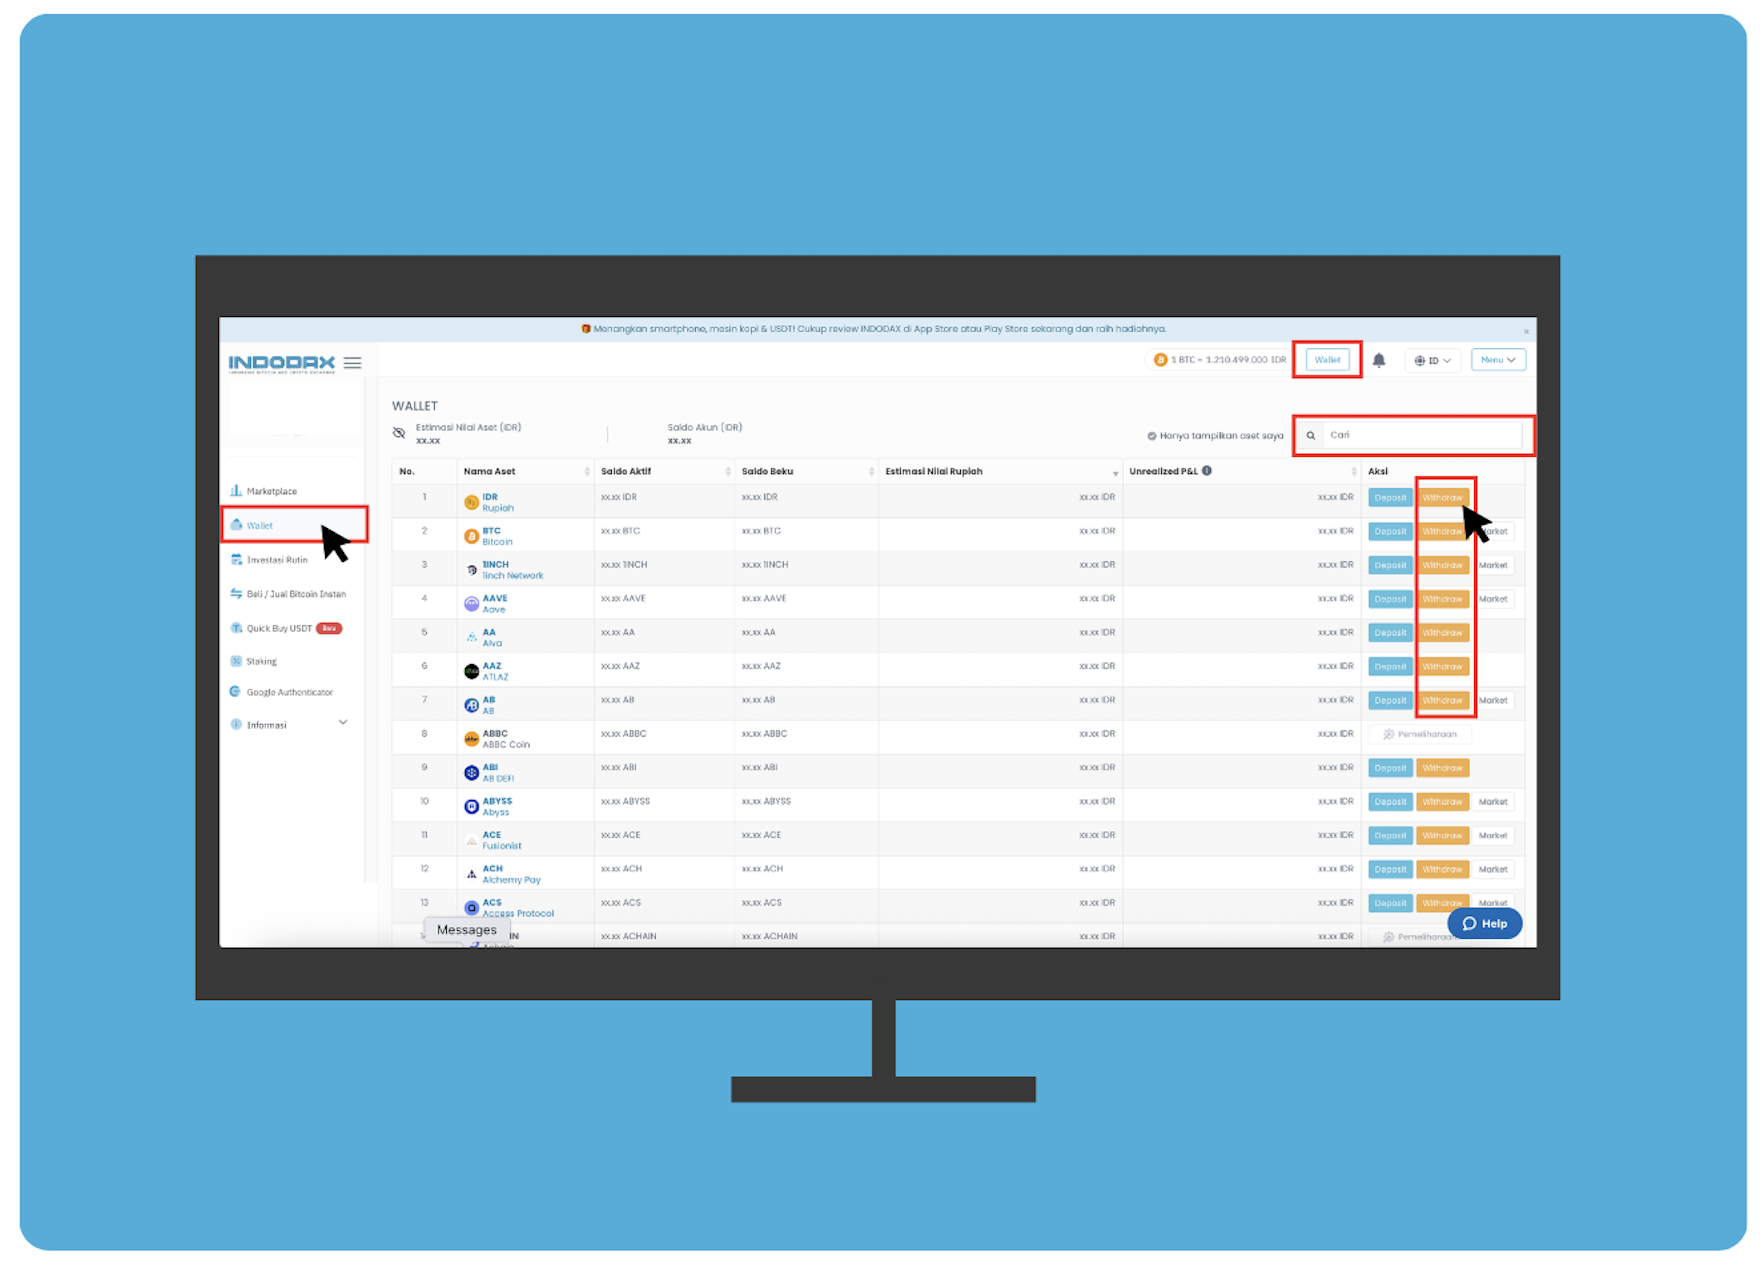Click Deposit button for BTC row
The height and width of the screenshot is (1266, 1762).
click(1389, 532)
